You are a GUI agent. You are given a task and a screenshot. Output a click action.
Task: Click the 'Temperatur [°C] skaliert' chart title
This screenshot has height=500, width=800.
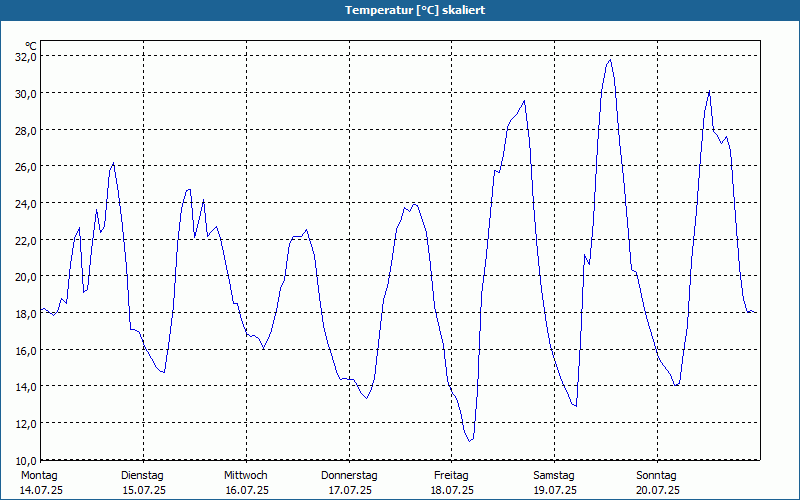coord(415,10)
